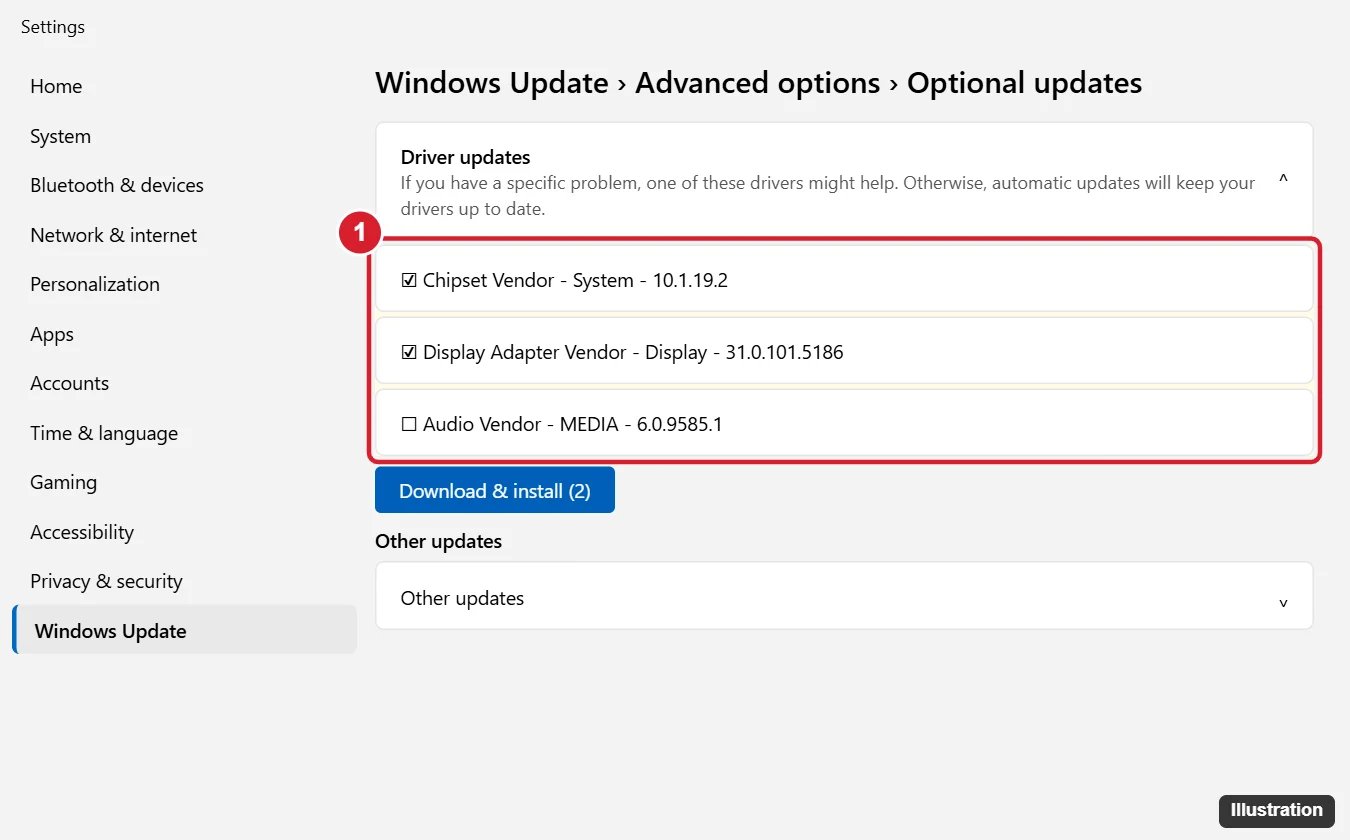Uncheck the Display Adapter Vendor driver checkbox
Screen dimensions: 1350x840
[x=409, y=353]
